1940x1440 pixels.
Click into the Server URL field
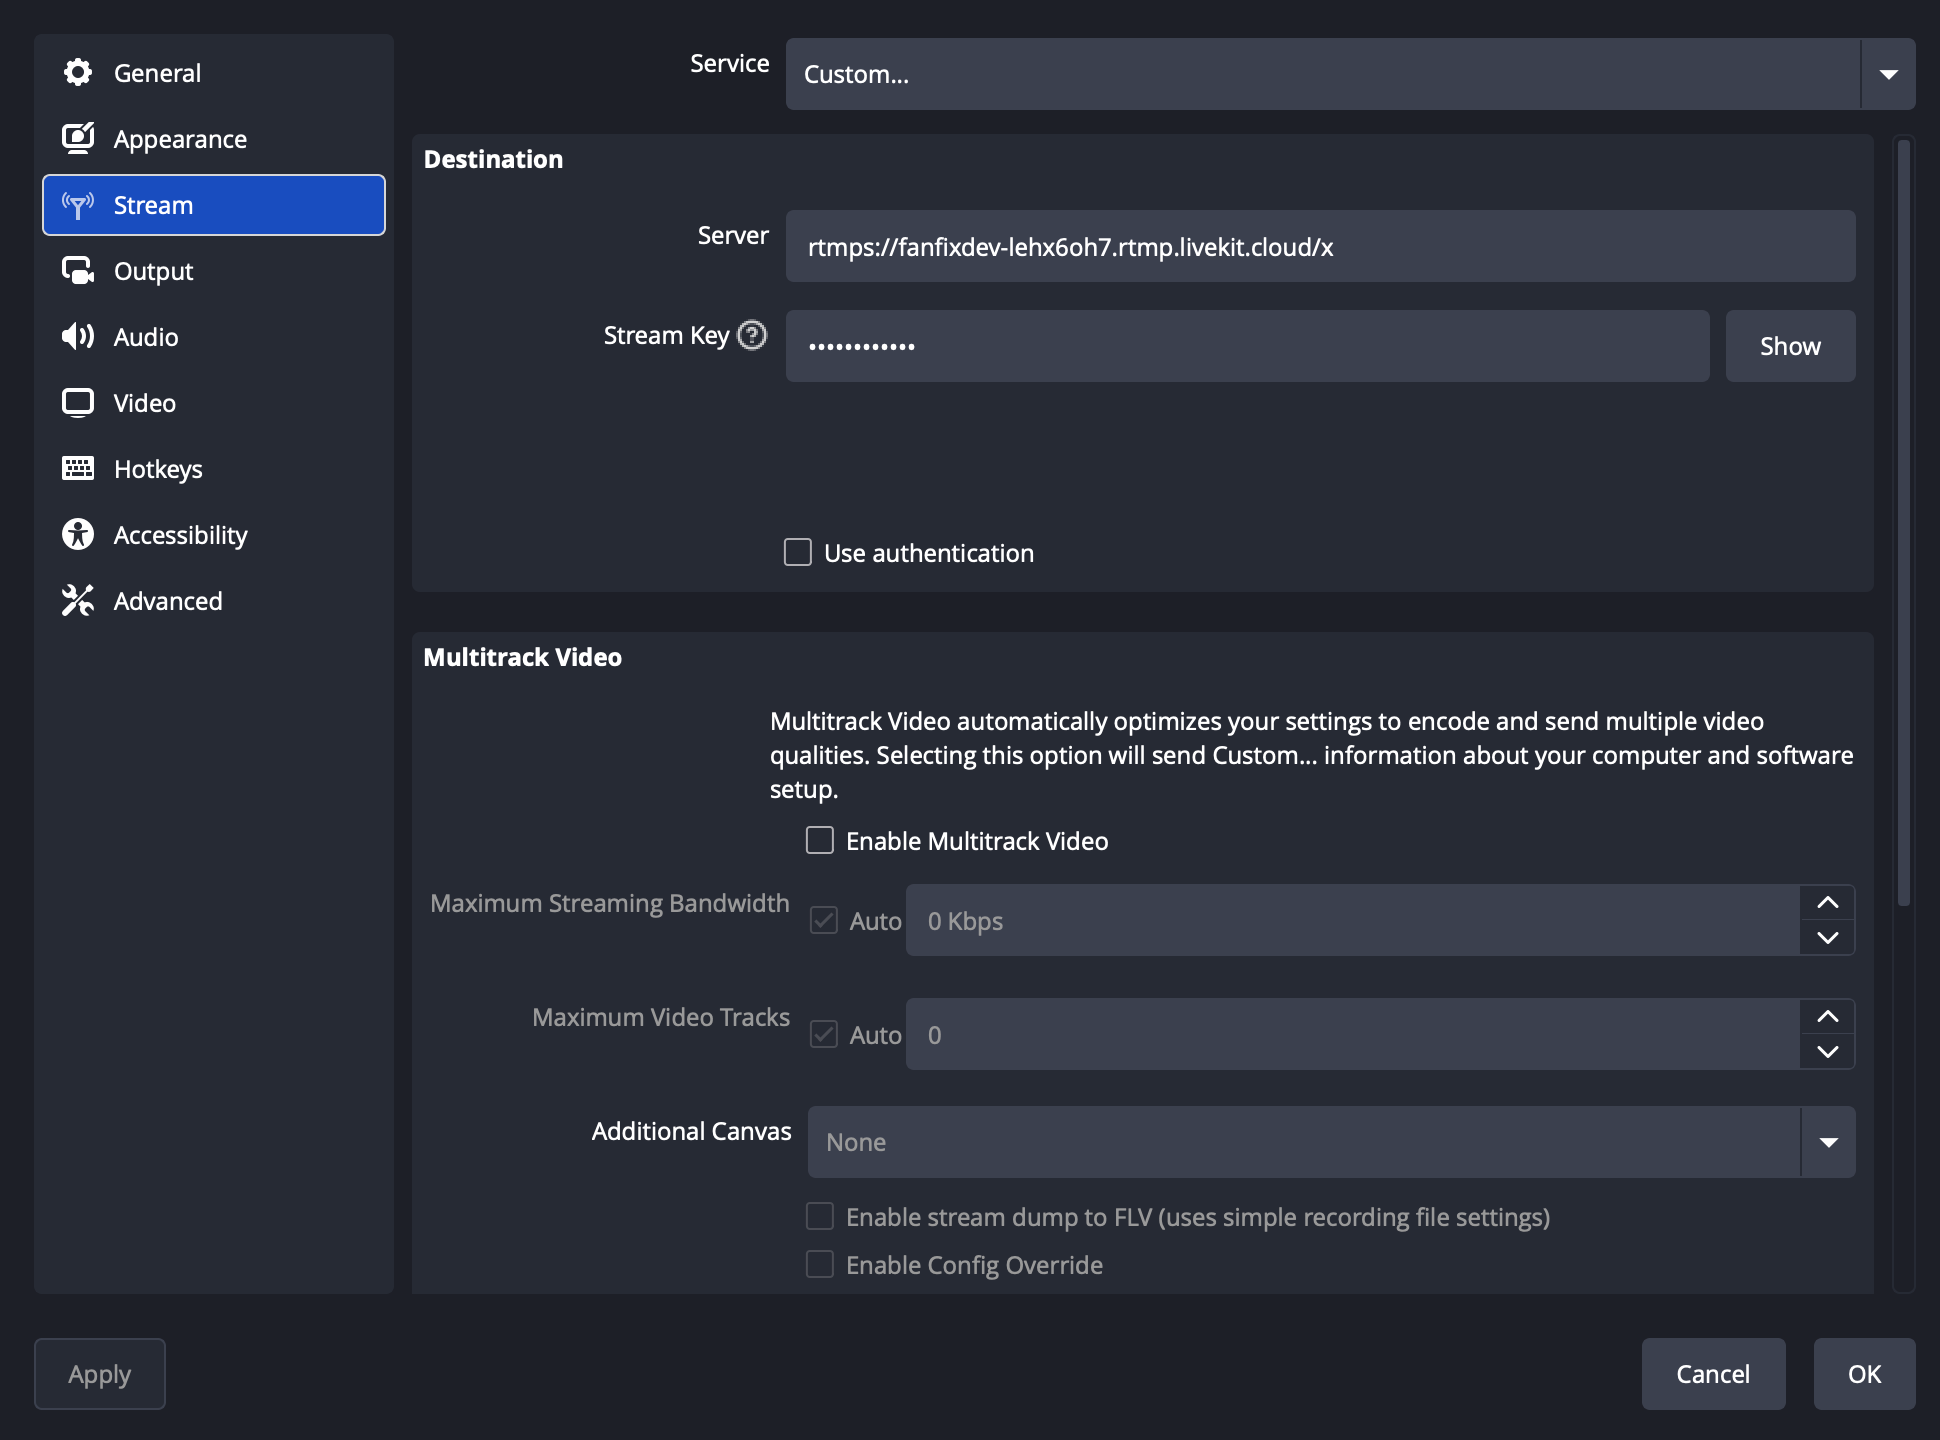pyautogui.click(x=1320, y=247)
